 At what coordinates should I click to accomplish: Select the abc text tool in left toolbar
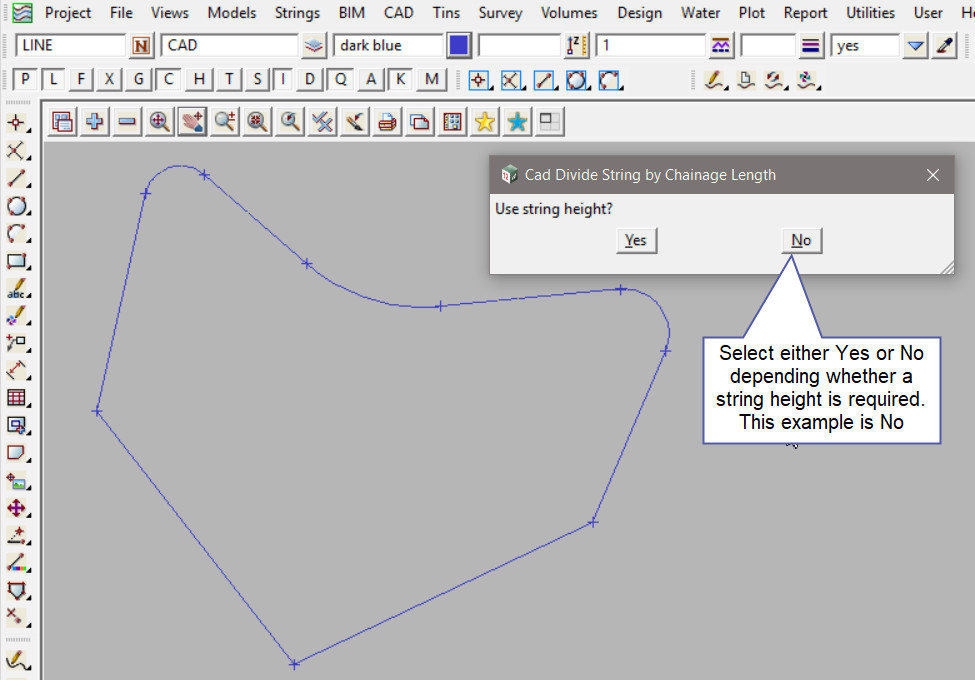click(17, 290)
